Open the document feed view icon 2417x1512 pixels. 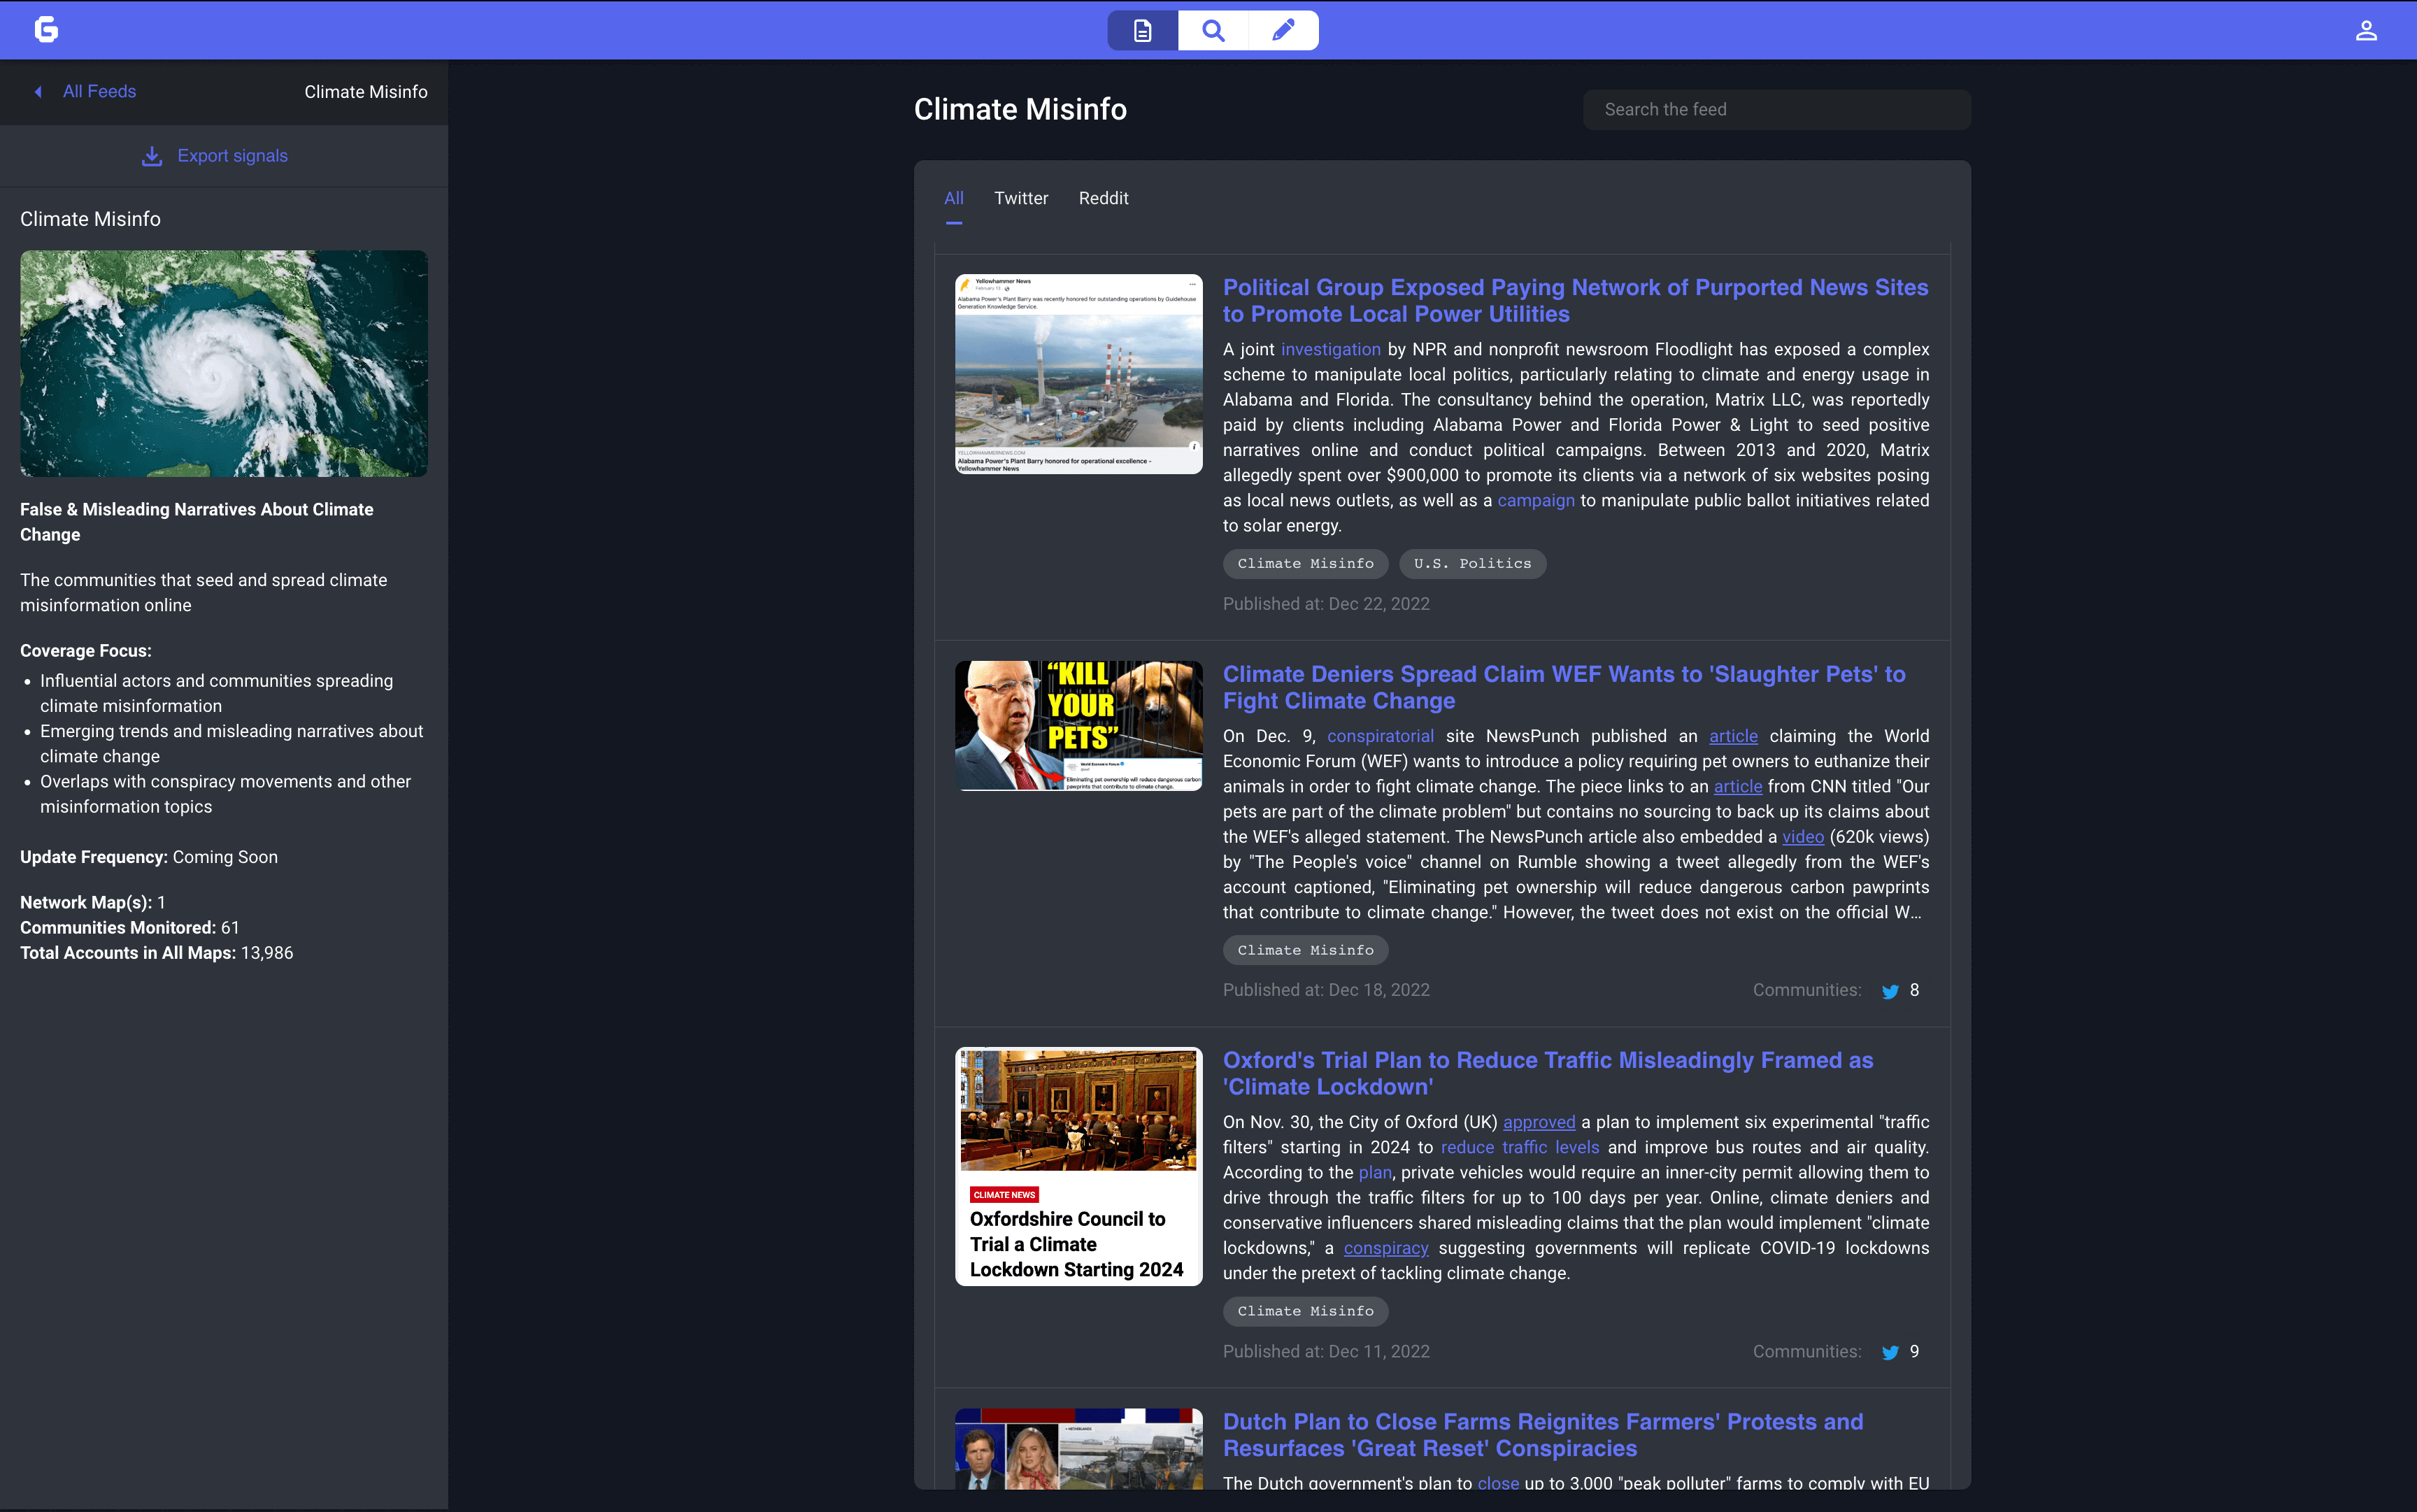coord(1142,31)
